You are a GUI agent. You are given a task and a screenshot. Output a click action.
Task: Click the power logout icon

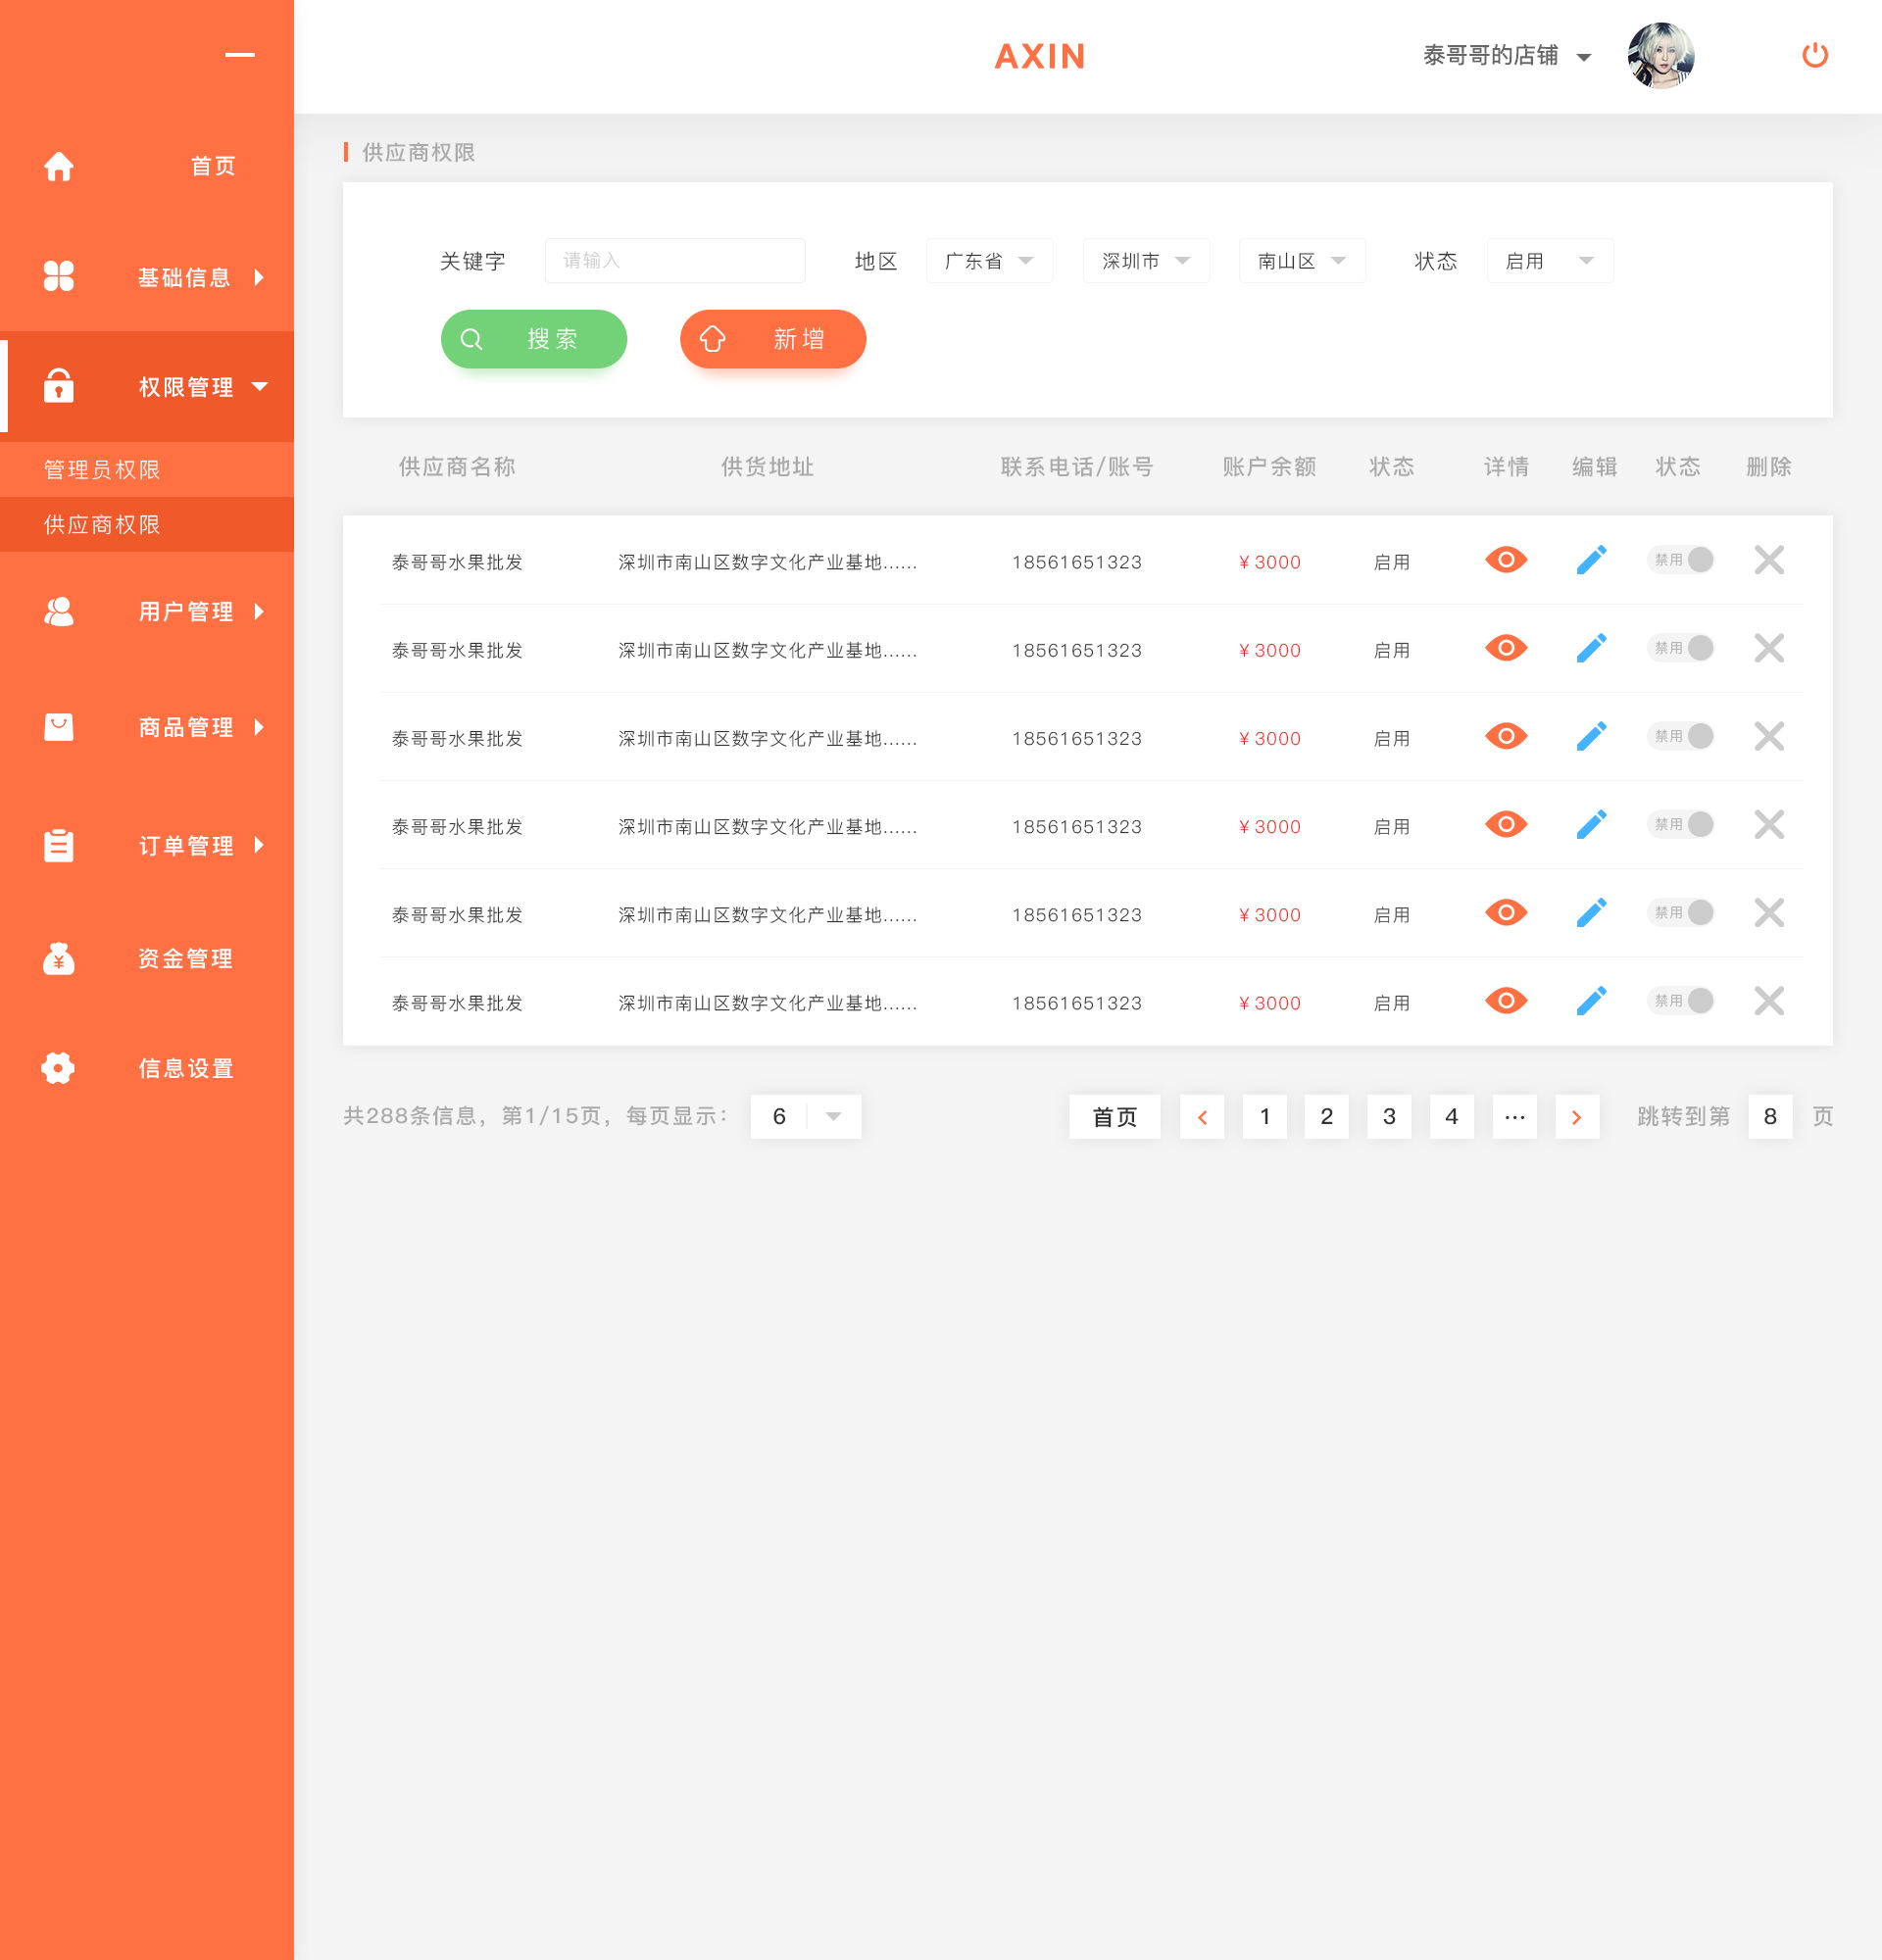pyautogui.click(x=1814, y=55)
